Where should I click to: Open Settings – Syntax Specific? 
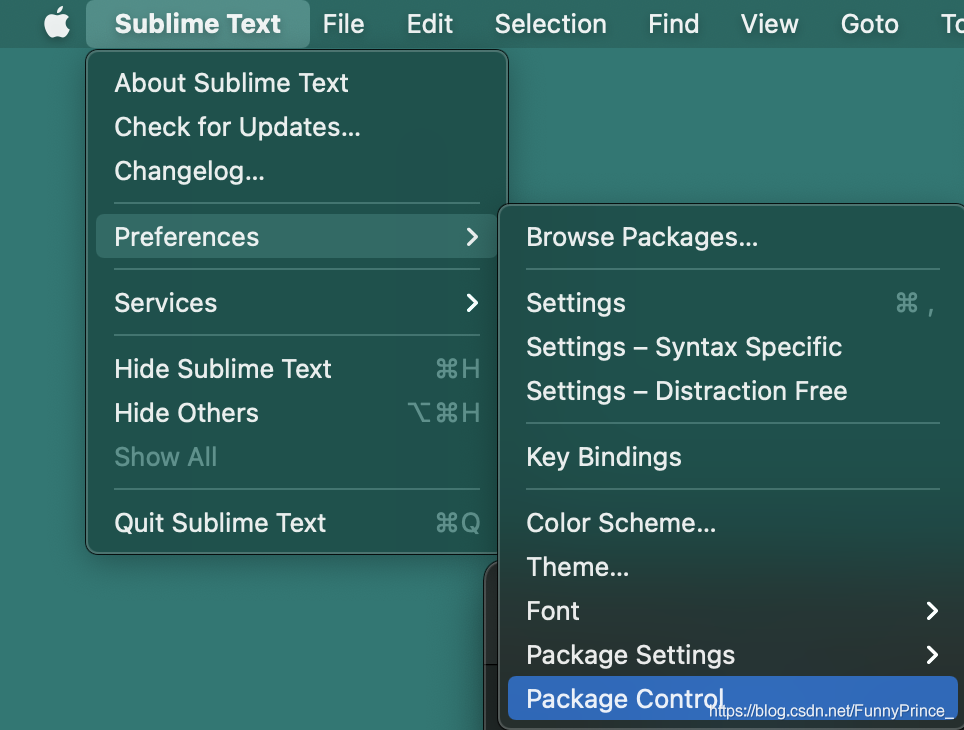[x=733, y=347]
